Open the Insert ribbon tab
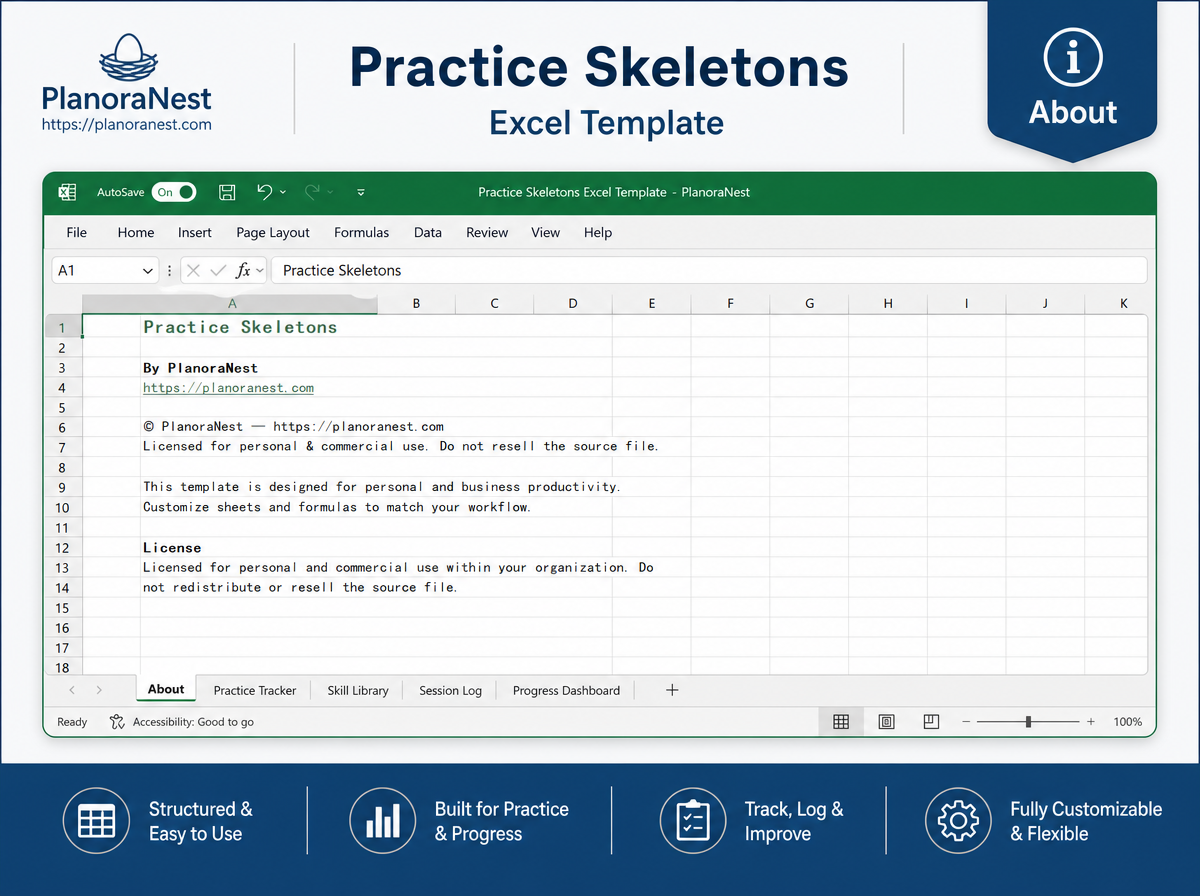Image resolution: width=1200 pixels, height=896 pixels. coord(195,232)
